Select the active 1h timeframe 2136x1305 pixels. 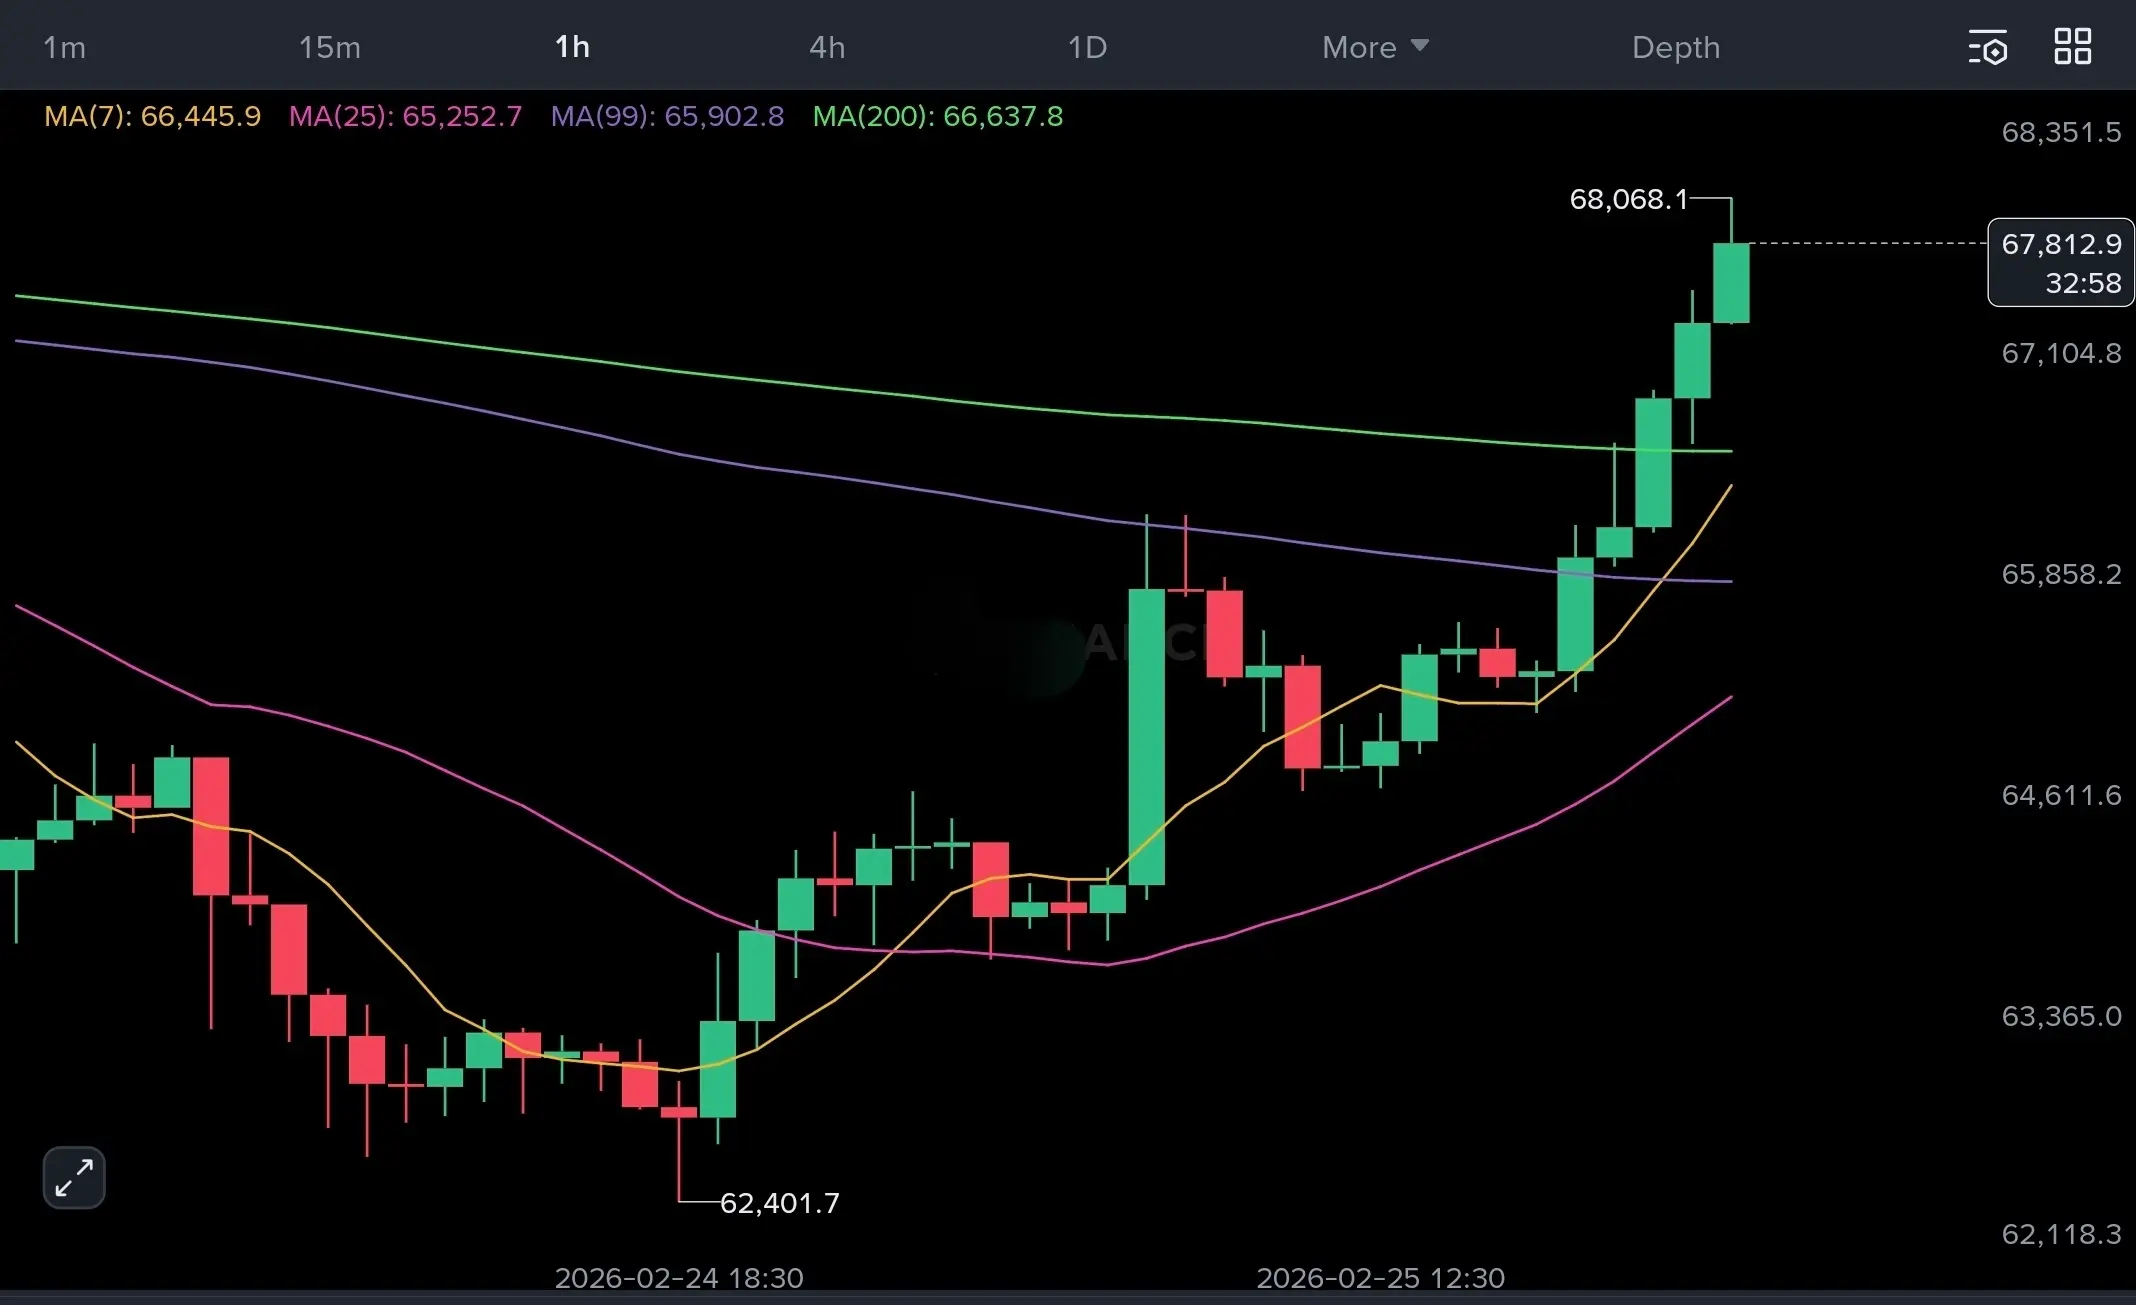click(x=572, y=47)
